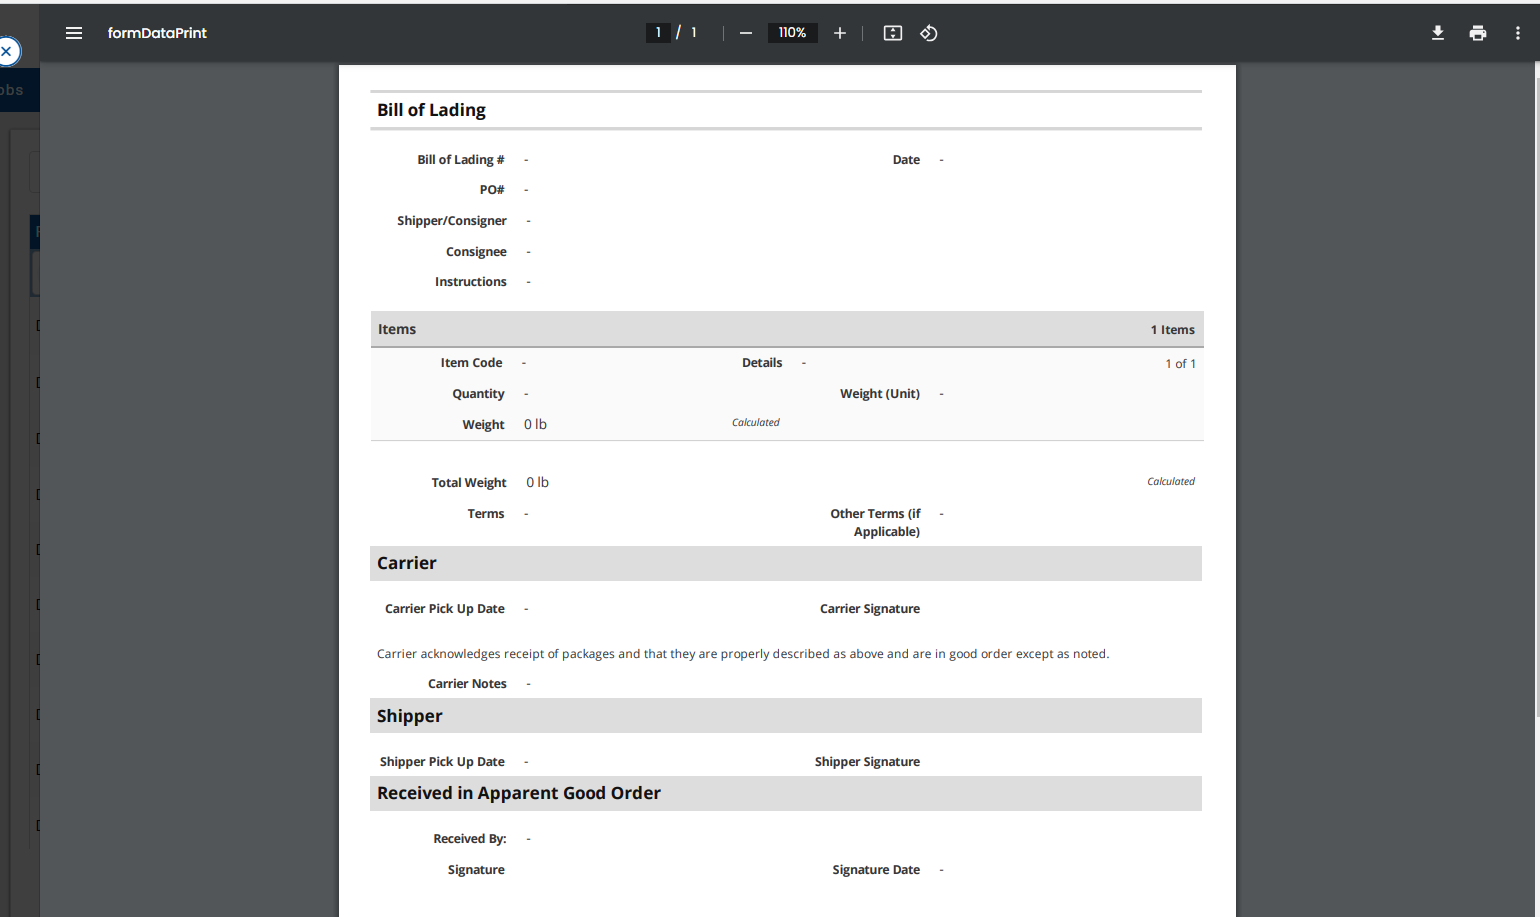Click the Terms label
The image size is (1540, 917).
click(x=486, y=514)
